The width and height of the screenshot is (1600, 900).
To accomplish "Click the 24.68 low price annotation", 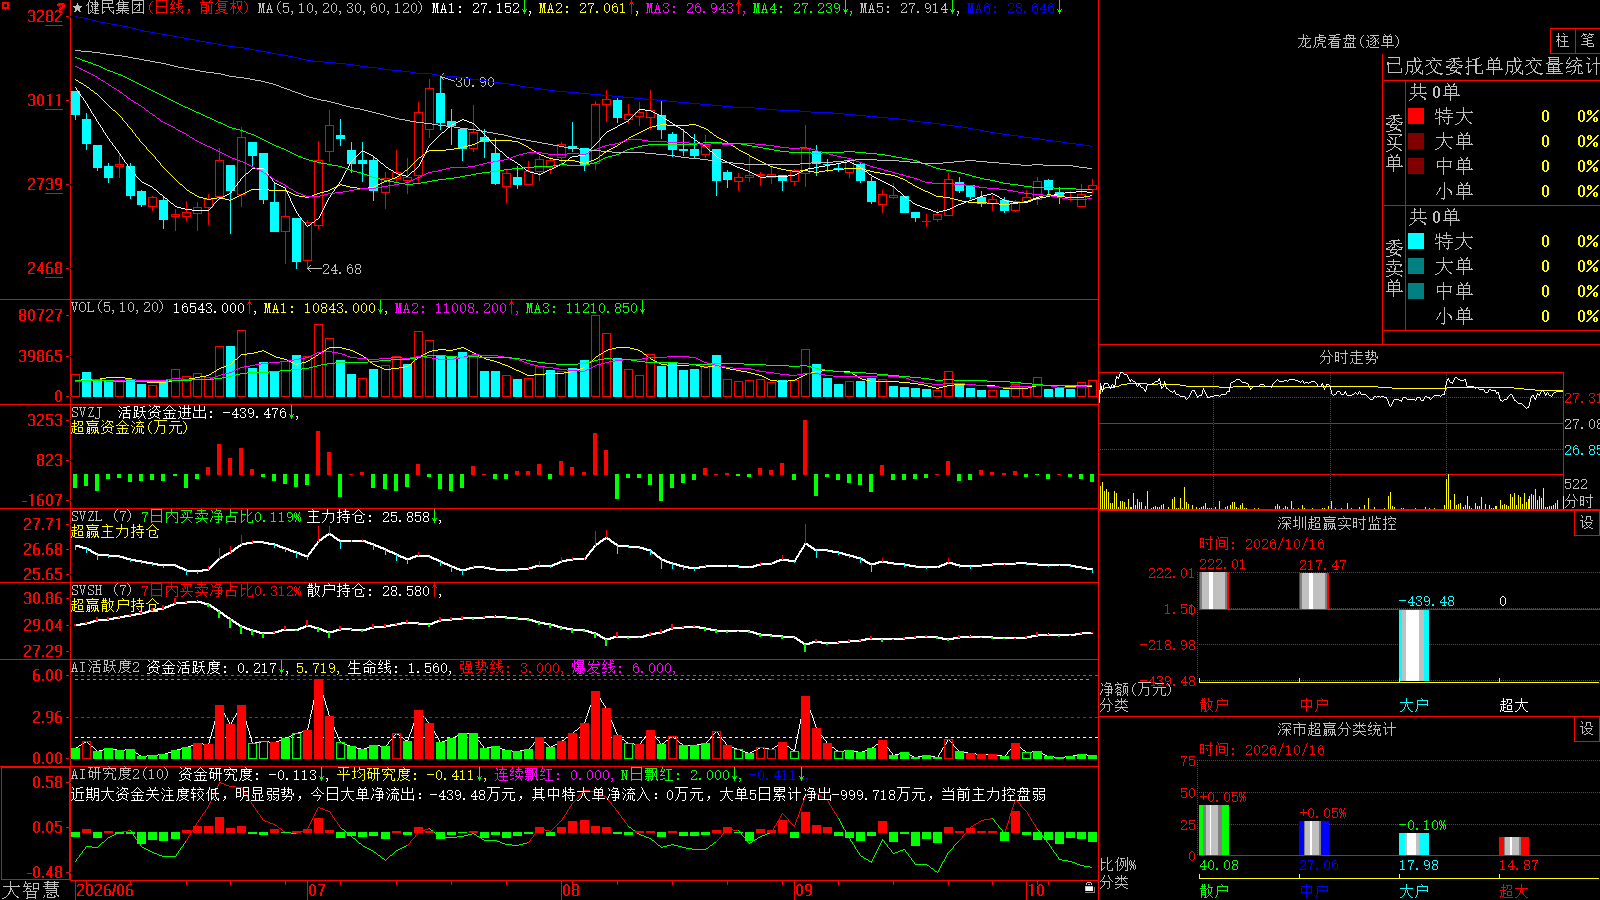I will pos(342,269).
